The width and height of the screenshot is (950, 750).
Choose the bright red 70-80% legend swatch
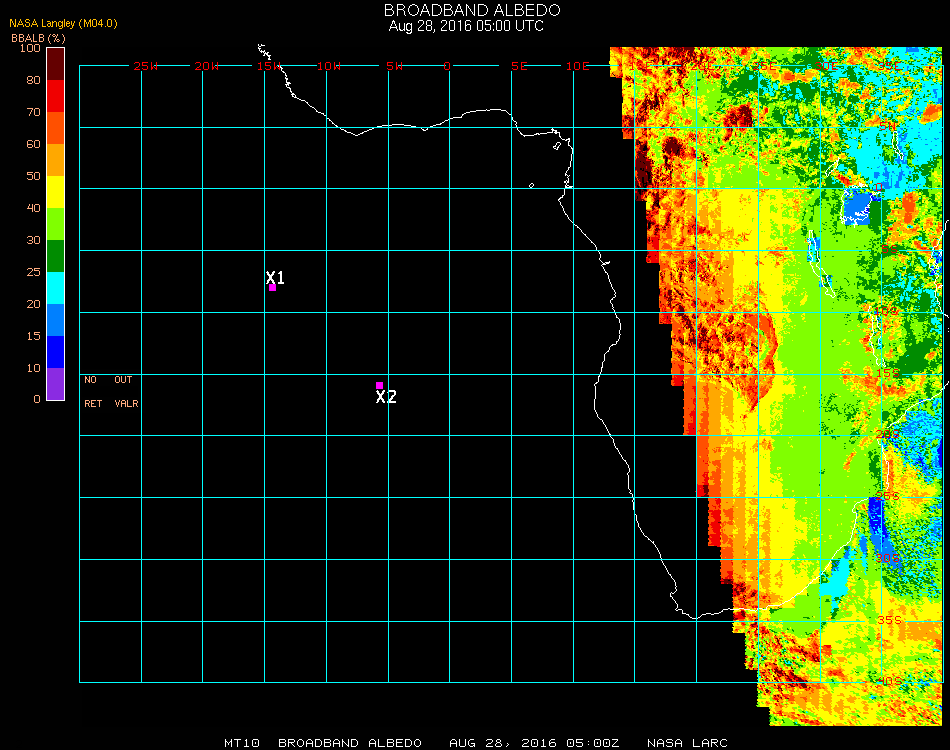(x=55, y=95)
